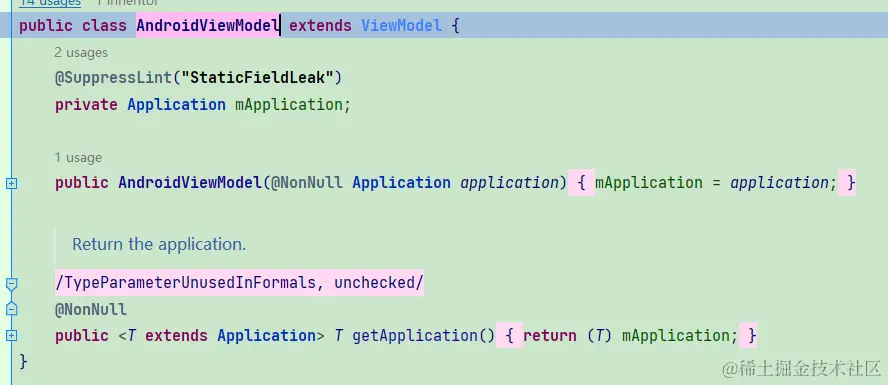Click the folded /TypeParameterUnusedInFormals, unchecked/ region
This screenshot has width=888, height=385.
click(239, 283)
